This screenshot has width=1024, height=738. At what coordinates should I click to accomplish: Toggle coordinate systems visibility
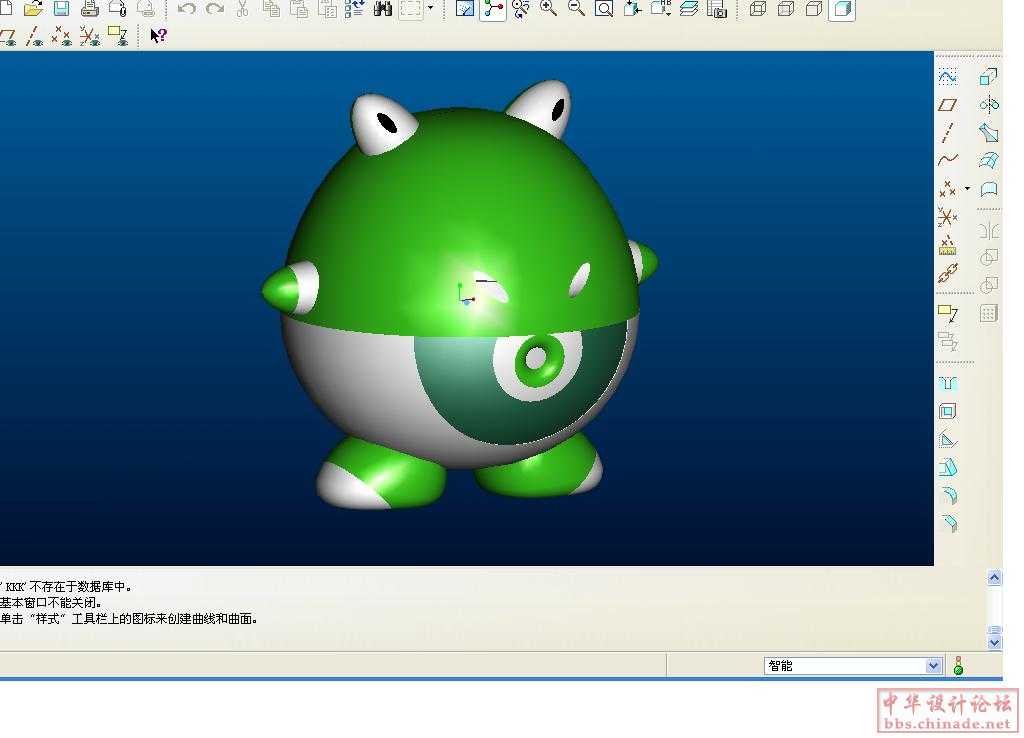tap(89, 36)
